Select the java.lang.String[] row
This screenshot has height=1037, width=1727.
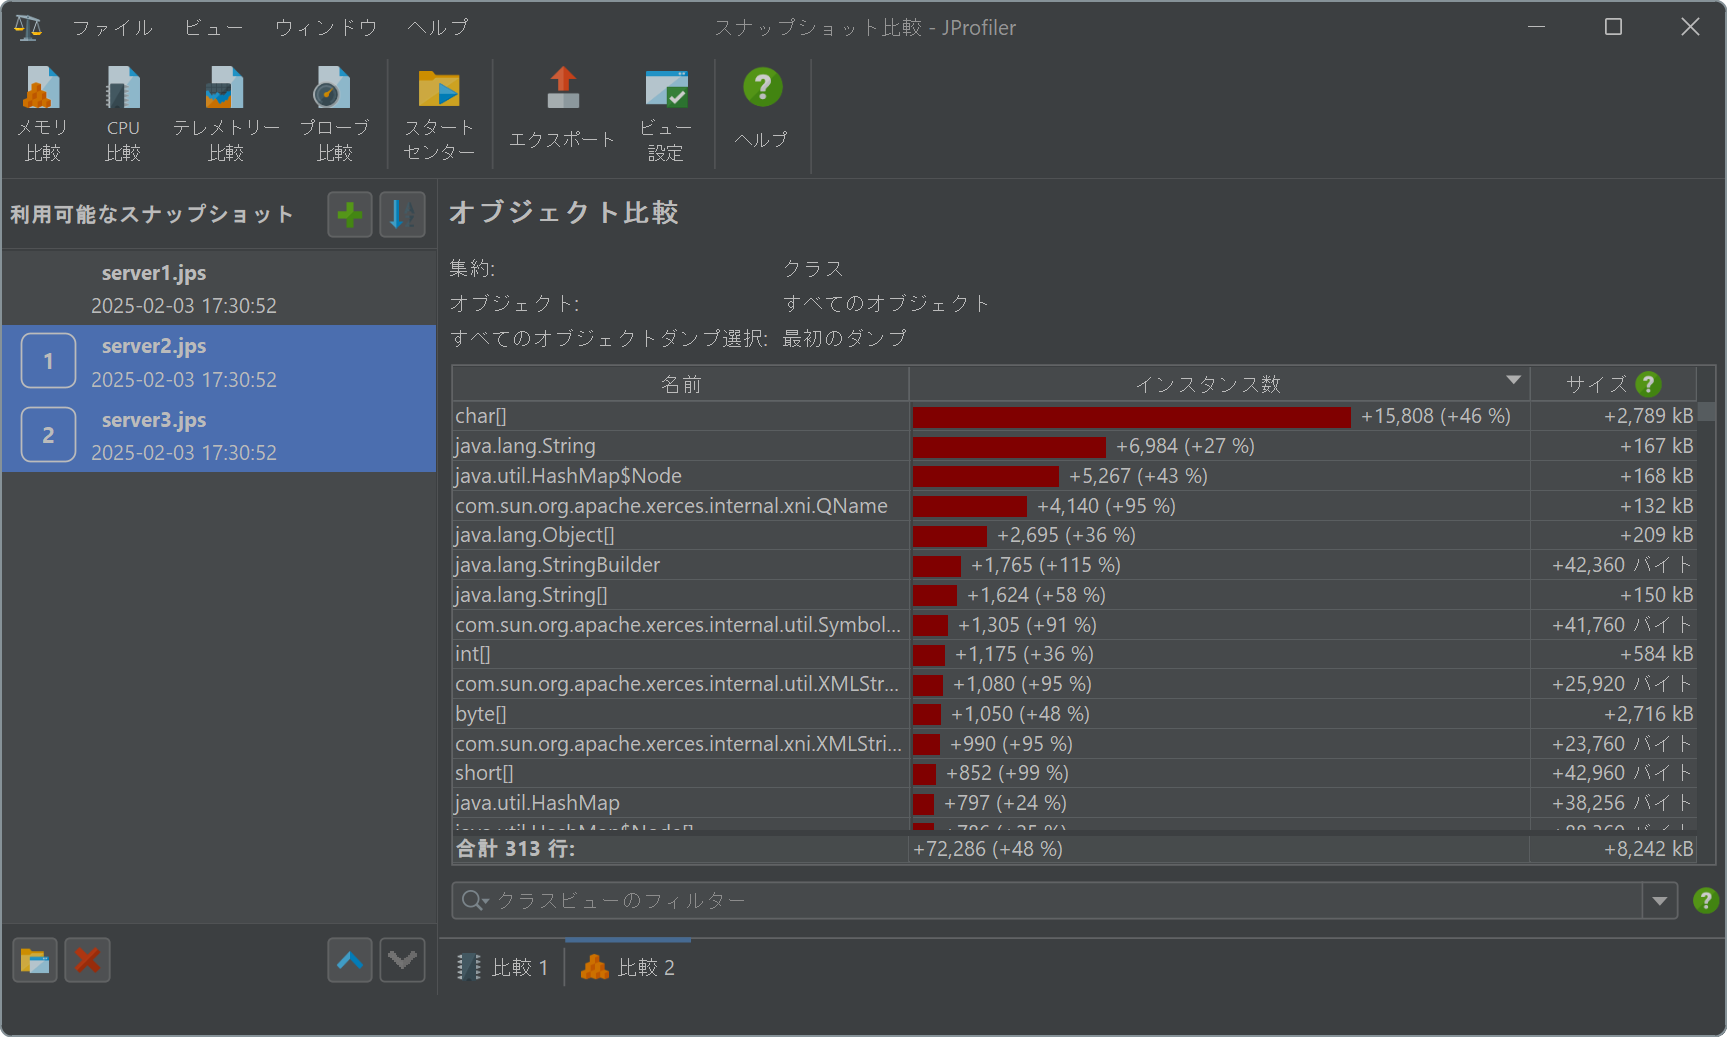click(x=1075, y=595)
